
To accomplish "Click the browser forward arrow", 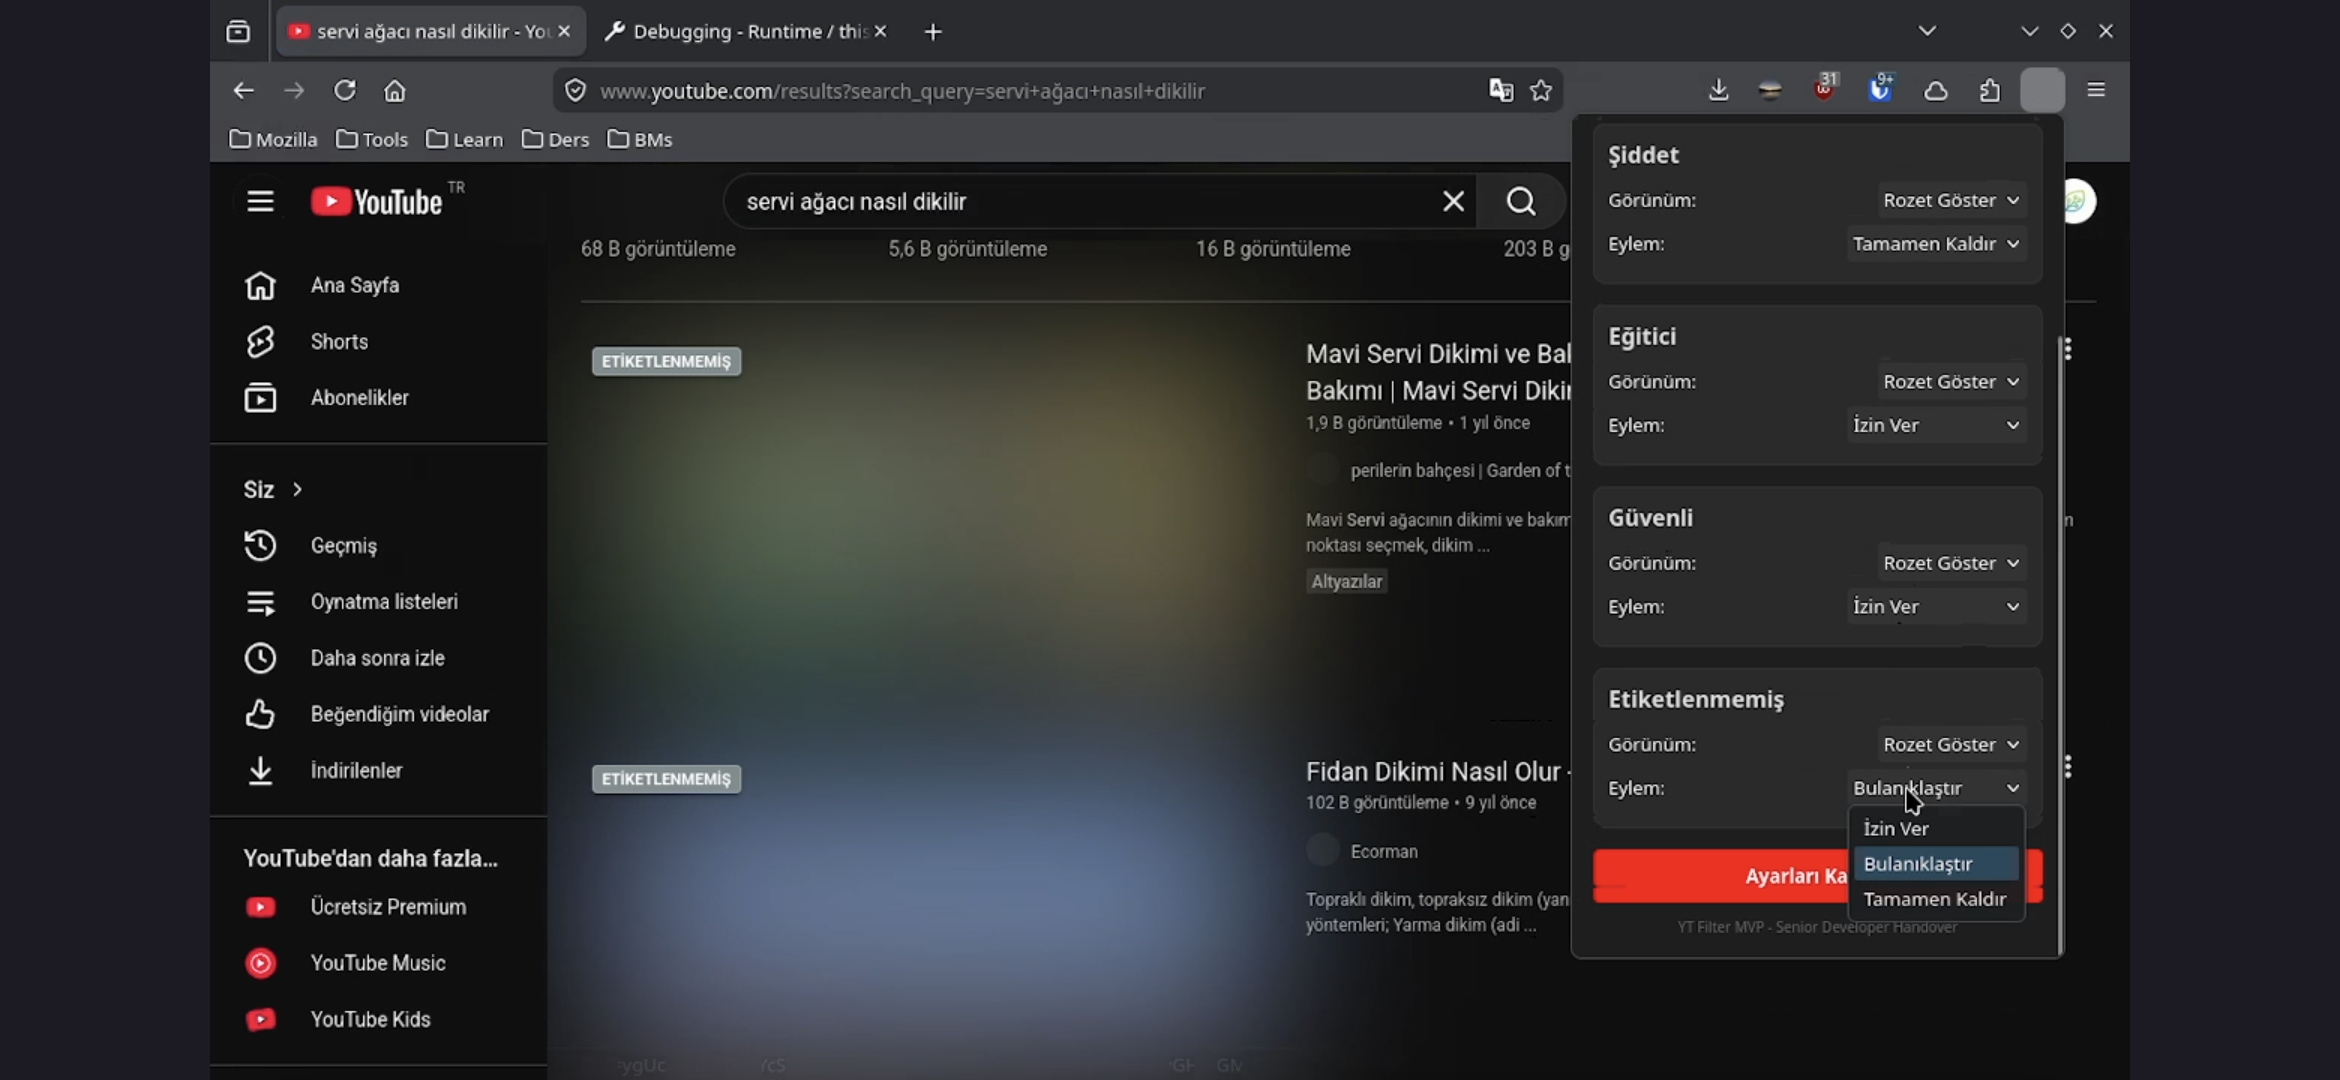I will (x=293, y=90).
